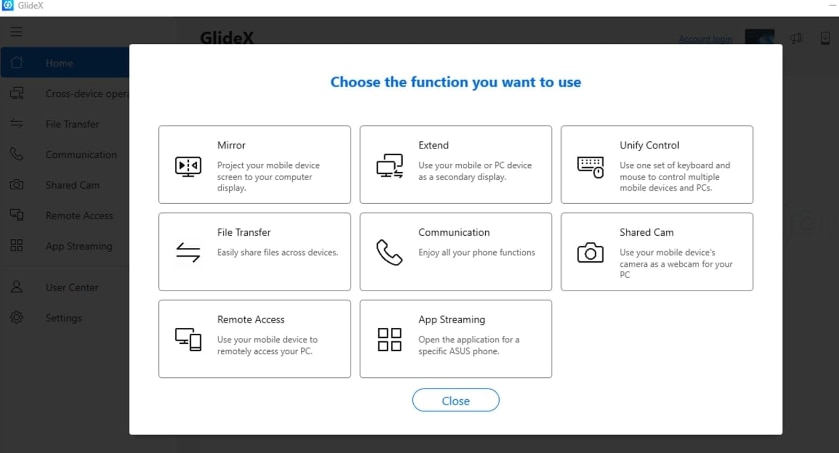The width and height of the screenshot is (839, 453).
Task: Open sidebar File Transfer section
Action: (x=72, y=124)
